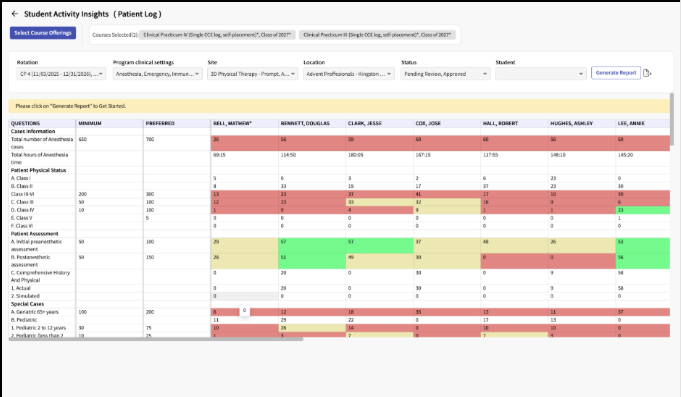Image resolution: width=681 pixels, height=397 pixels.
Task: Click the QUESTIONS column header
Action: (42, 123)
